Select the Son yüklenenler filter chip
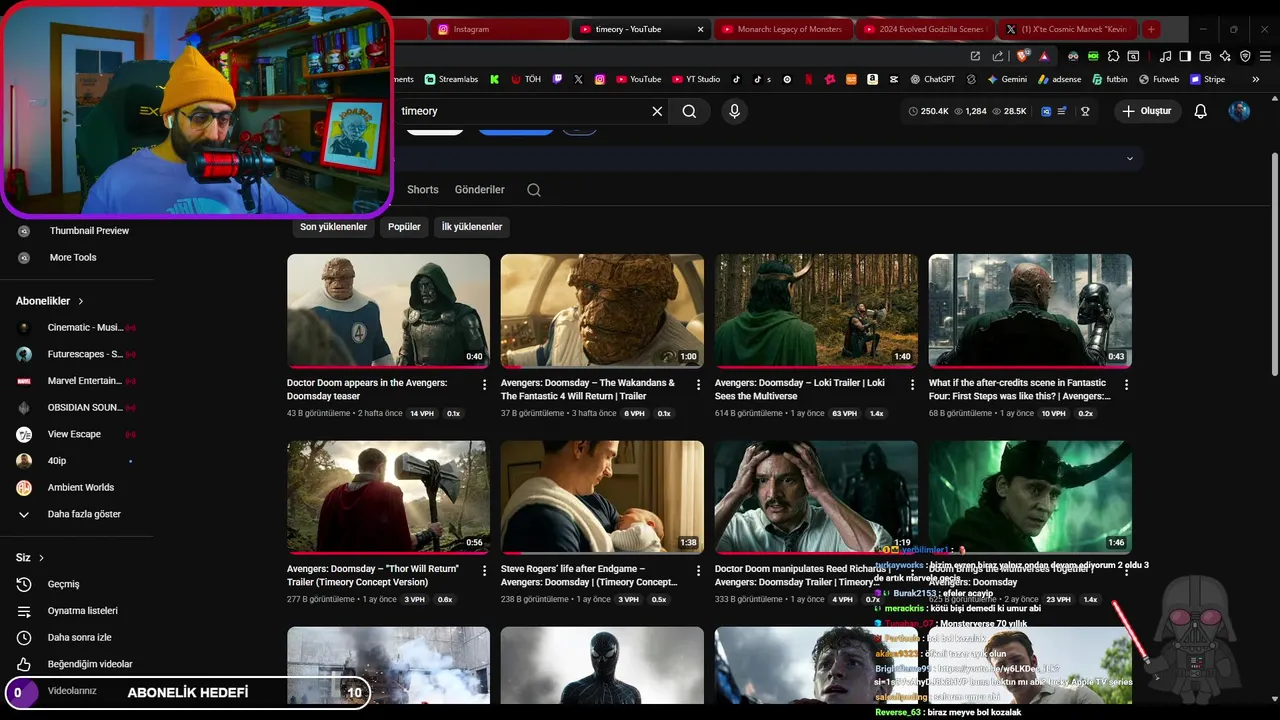The width and height of the screenshot is (1280, 720). pos(334,227)
